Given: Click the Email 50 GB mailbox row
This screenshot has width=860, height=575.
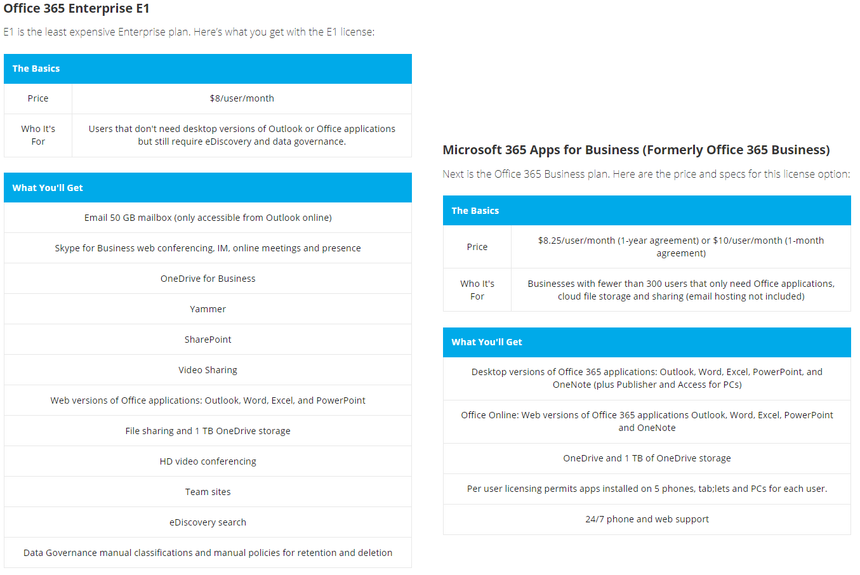Looking at the screenshot, I should pyautogui.click(x=207, y=218).
